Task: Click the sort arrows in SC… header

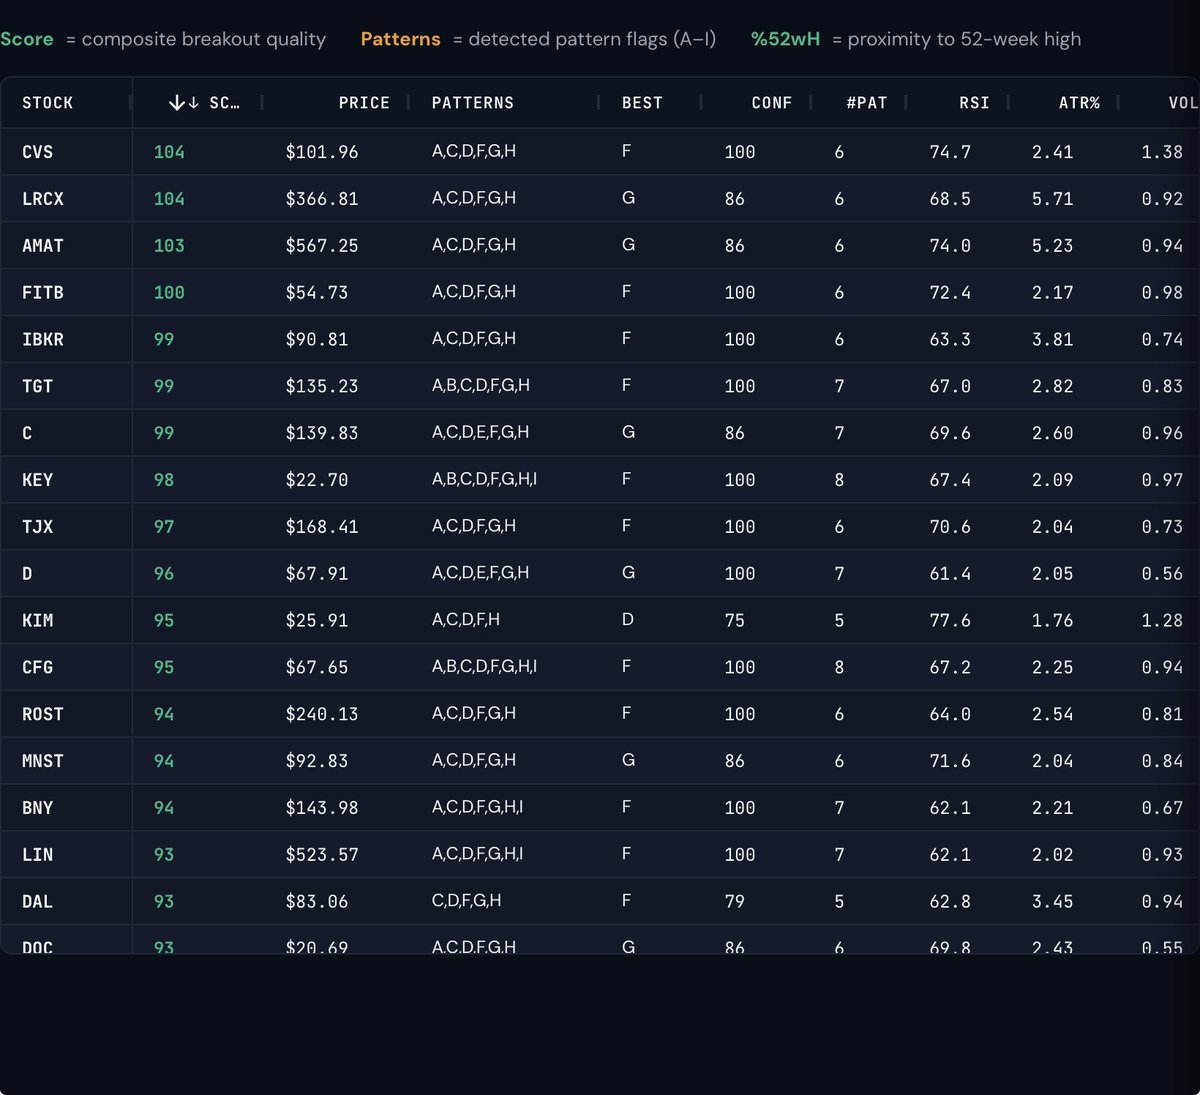Action: point(183,103)
